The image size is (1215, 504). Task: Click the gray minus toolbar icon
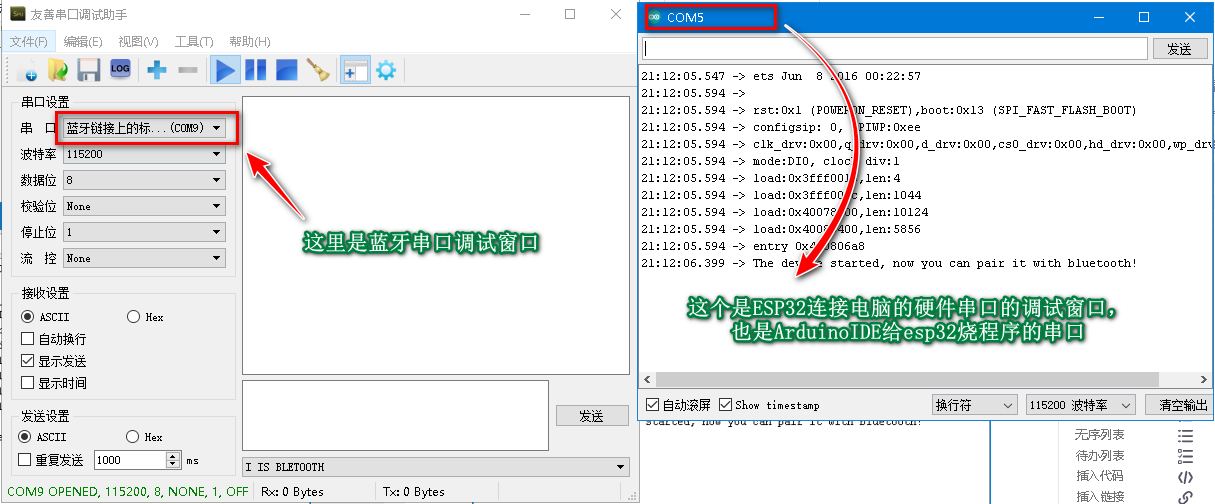click(x=187, y=70)
